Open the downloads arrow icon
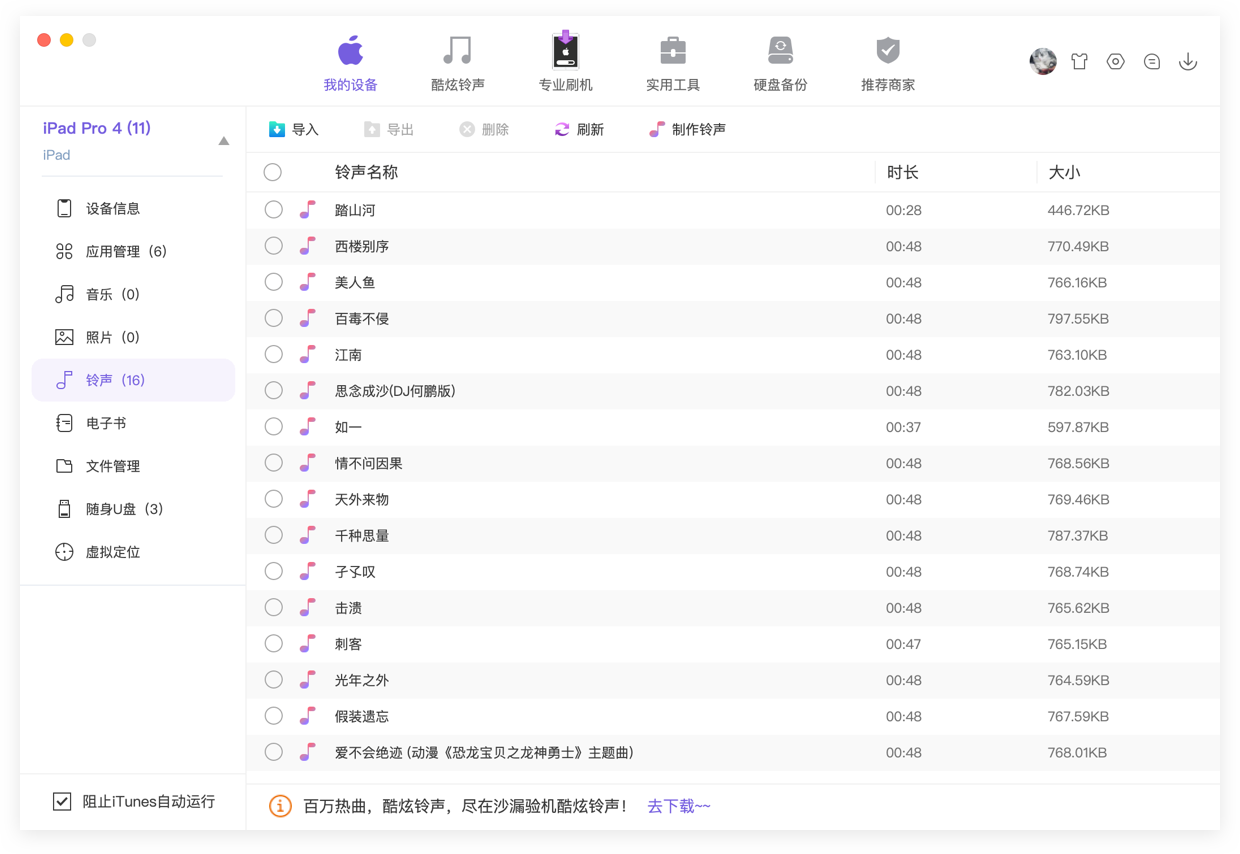Image resolution: width=1240 pixels, height=854 pixels. point(1188,61)
